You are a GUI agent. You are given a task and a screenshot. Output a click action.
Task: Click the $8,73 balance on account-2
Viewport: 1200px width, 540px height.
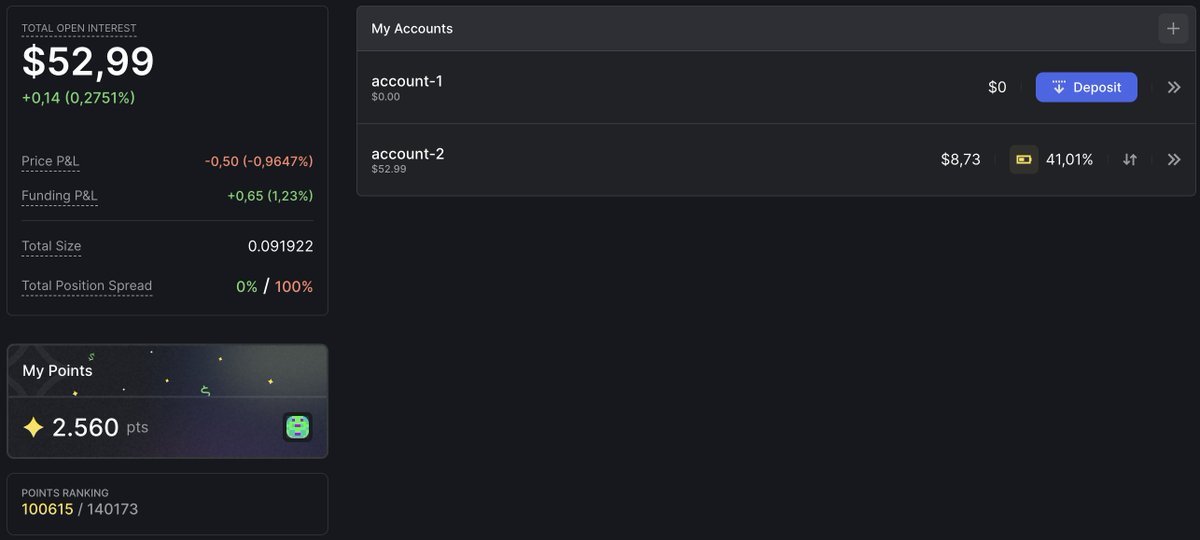960,159
